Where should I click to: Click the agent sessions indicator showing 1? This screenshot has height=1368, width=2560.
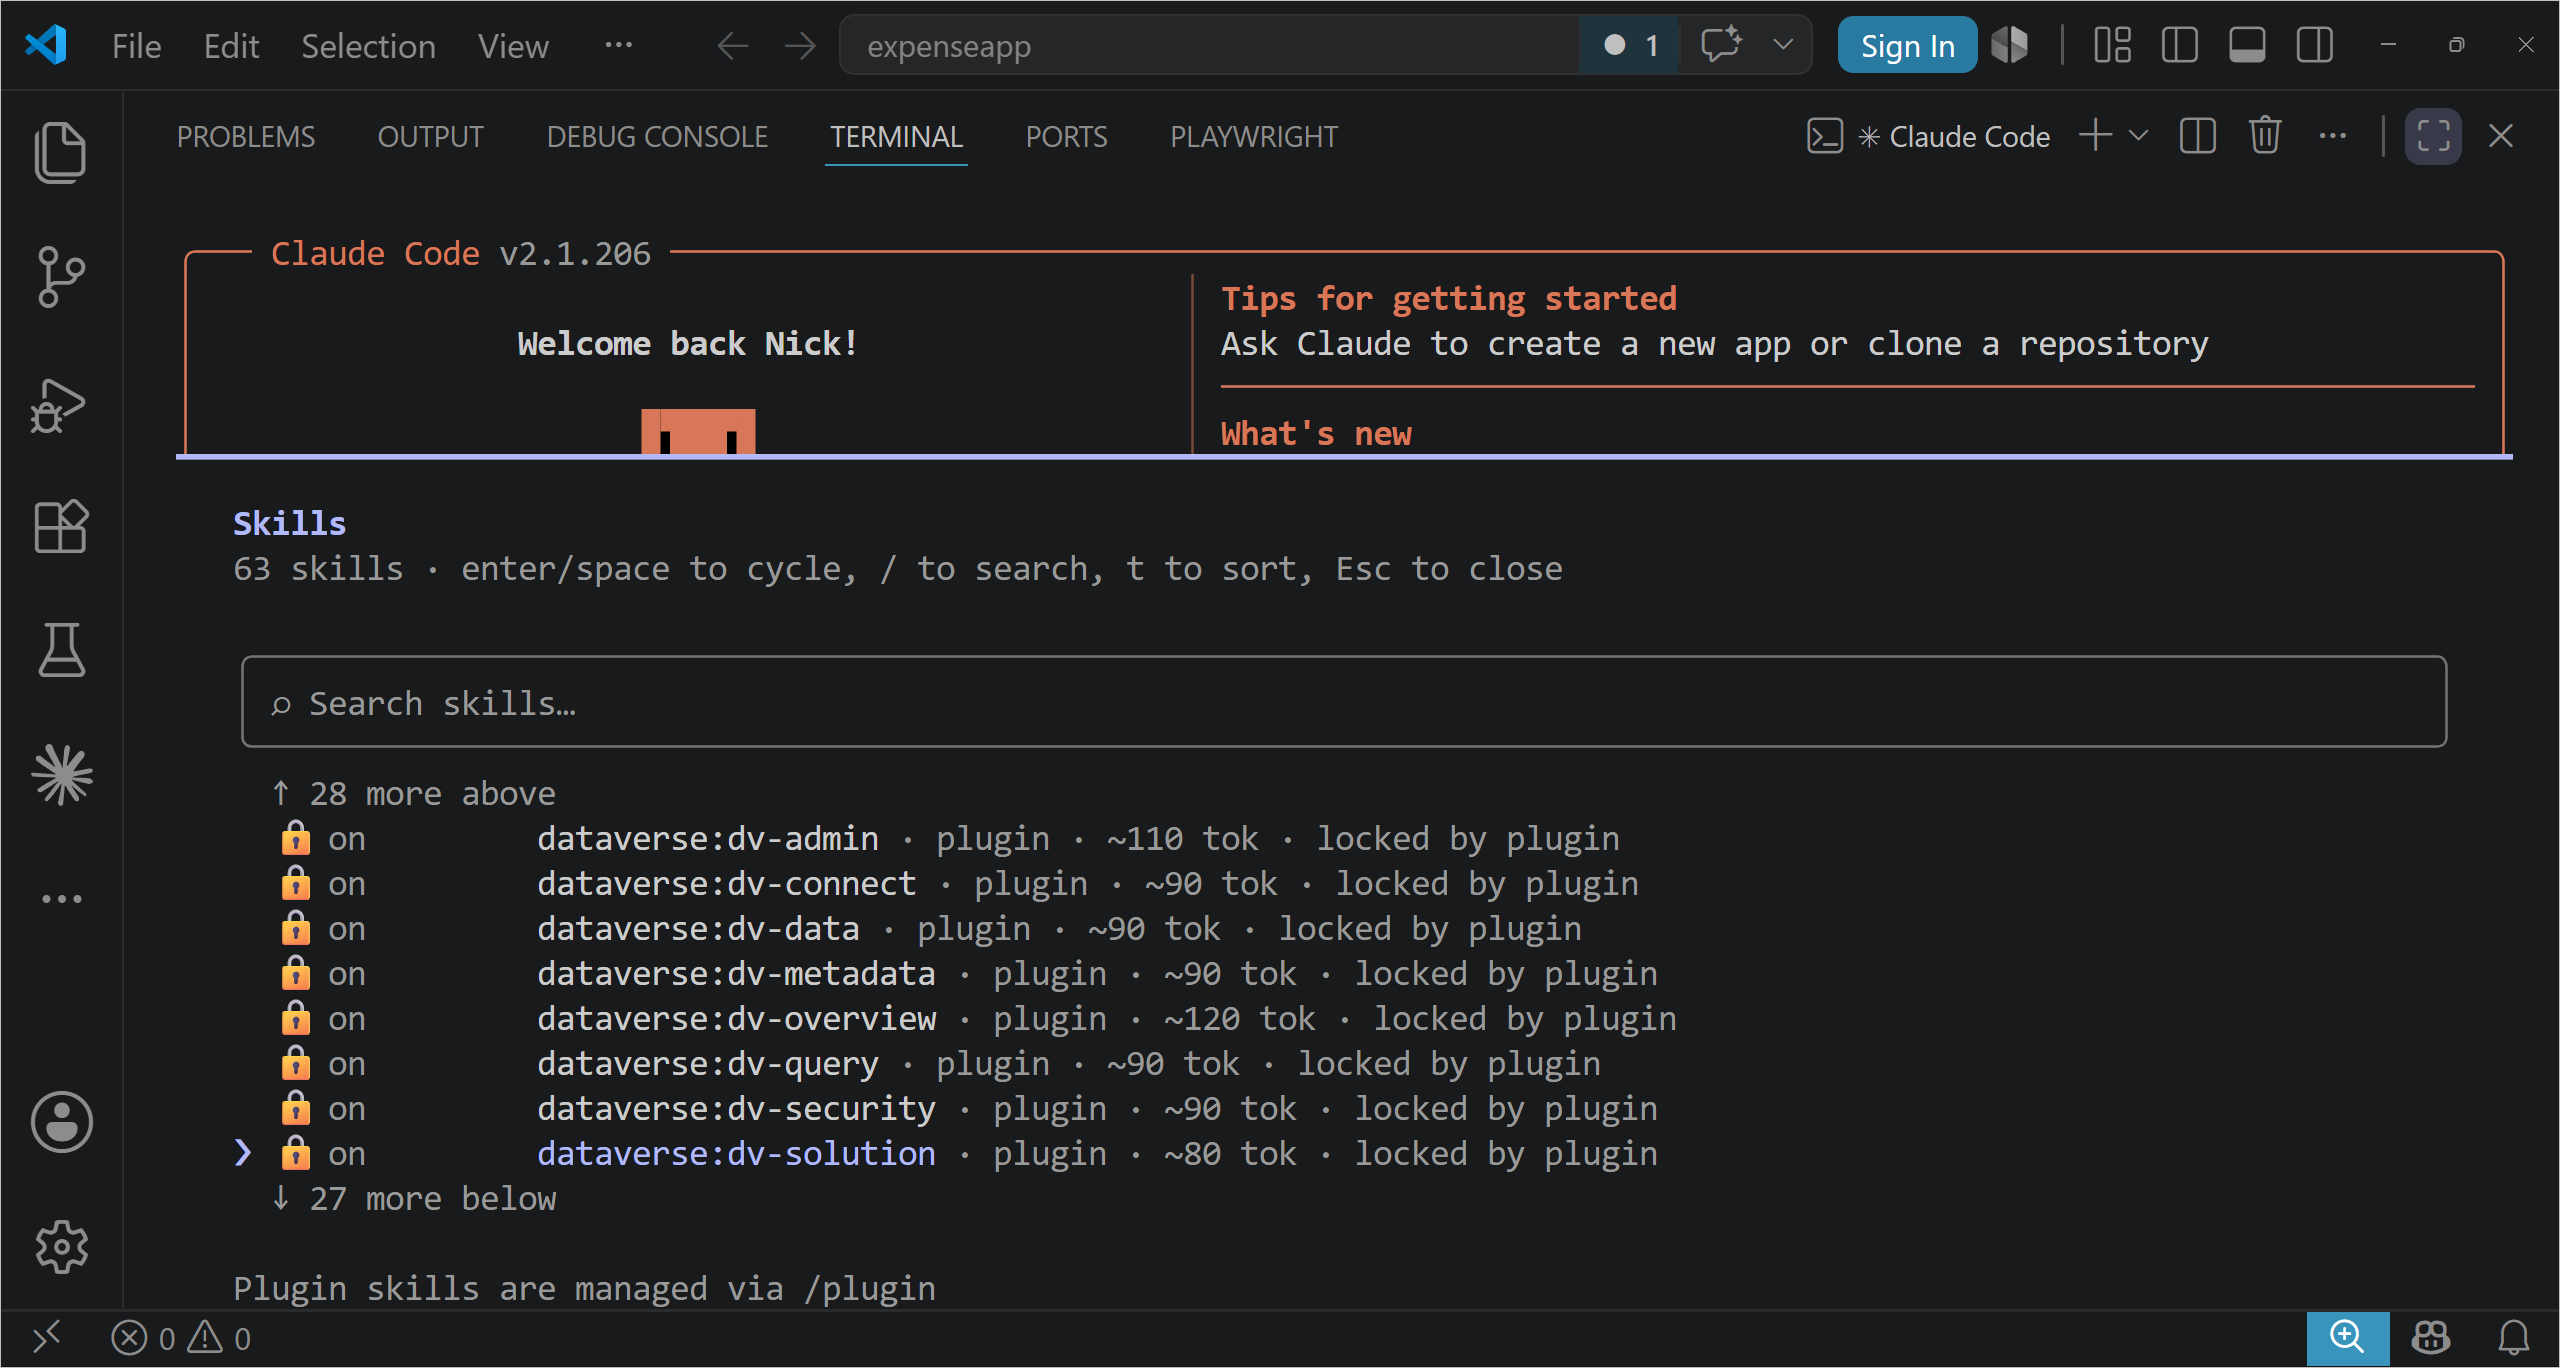(1630, 45)
